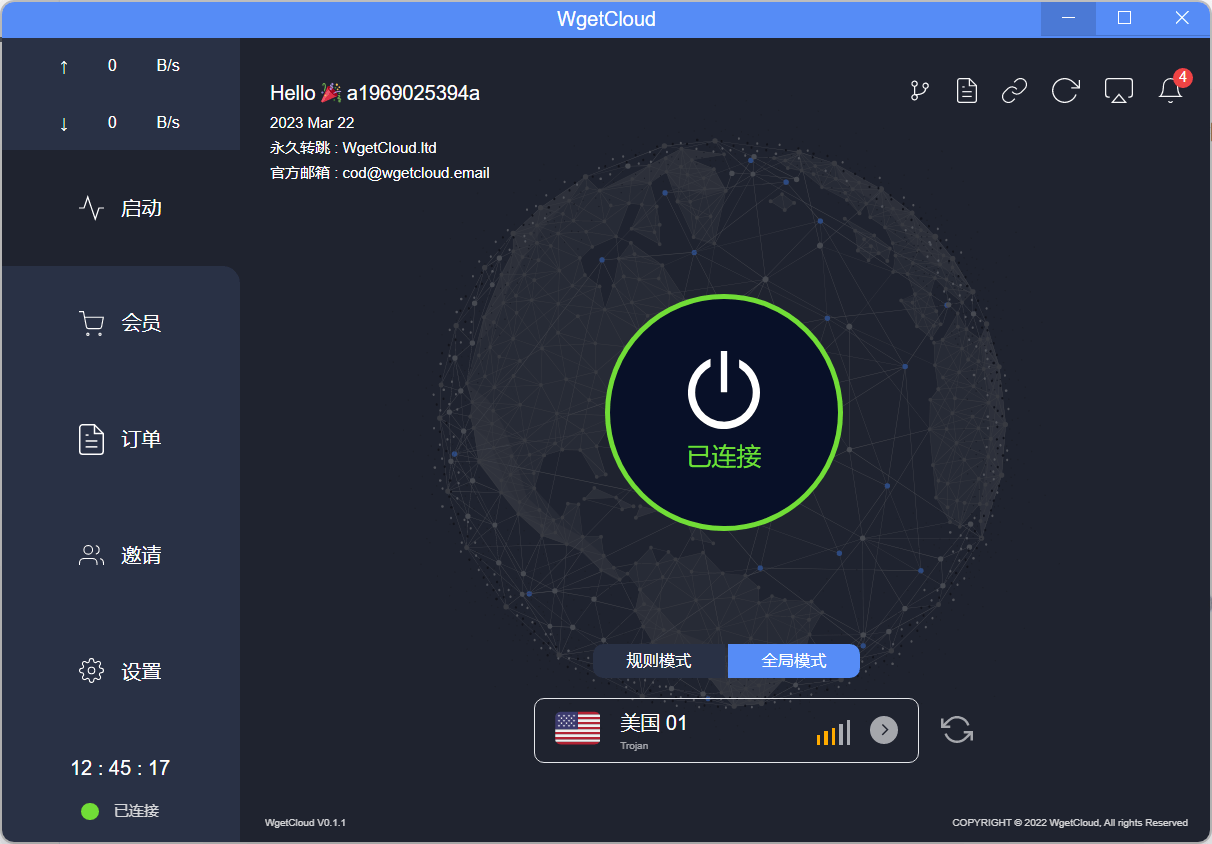1212x844 pixels.
Task: Click the refresh arrow icon in top toolbar
Action: tap(1065, 91)
